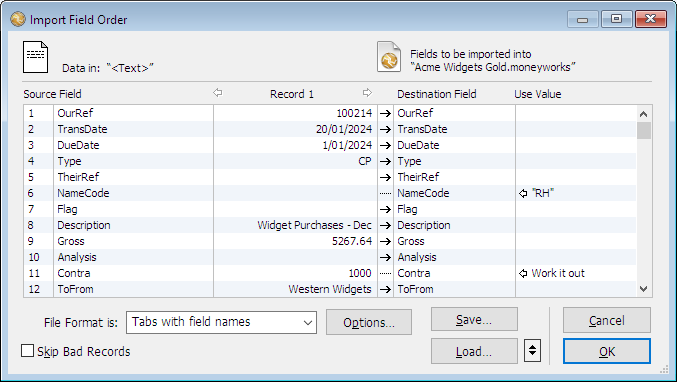The height and width of the screenshot is (382, 677).
Task: Advance to next record with right arrow
Action: 367,92
